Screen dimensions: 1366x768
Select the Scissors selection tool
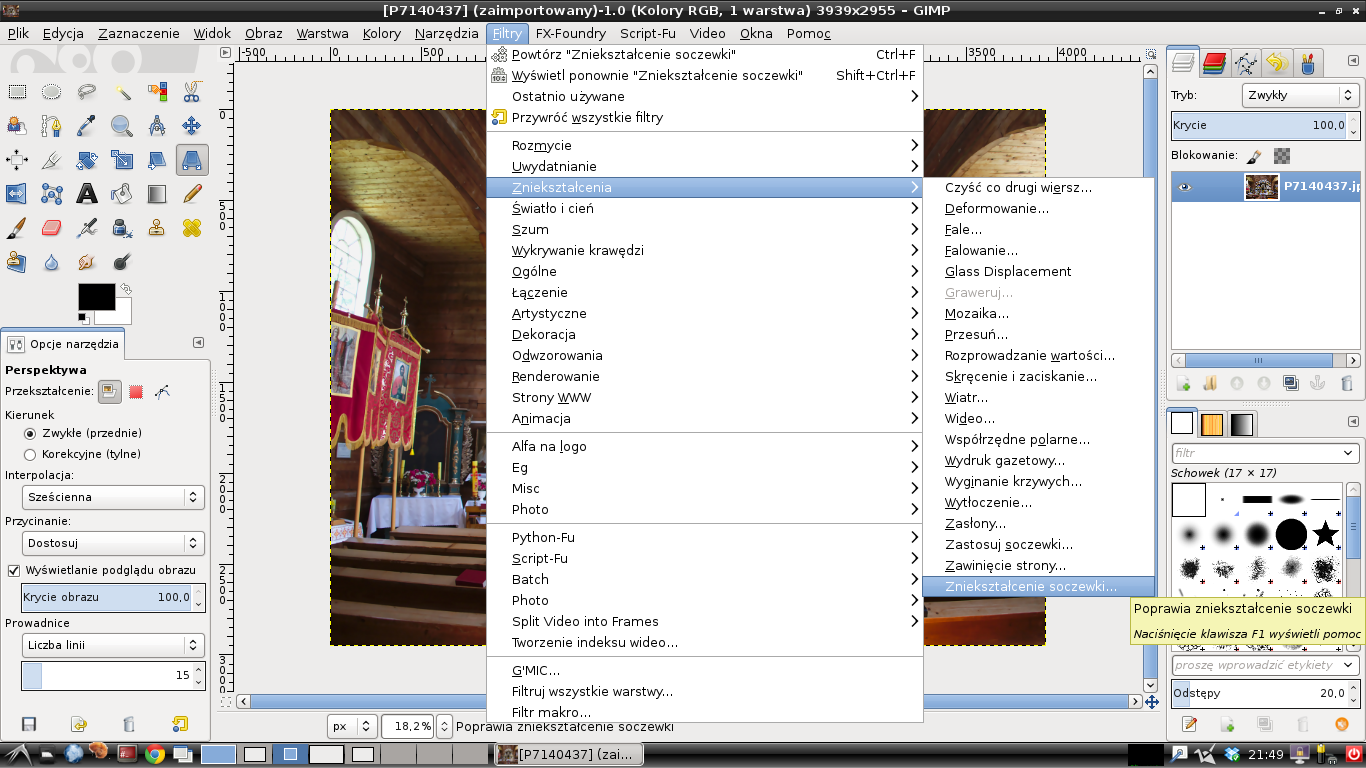point(192,92)
